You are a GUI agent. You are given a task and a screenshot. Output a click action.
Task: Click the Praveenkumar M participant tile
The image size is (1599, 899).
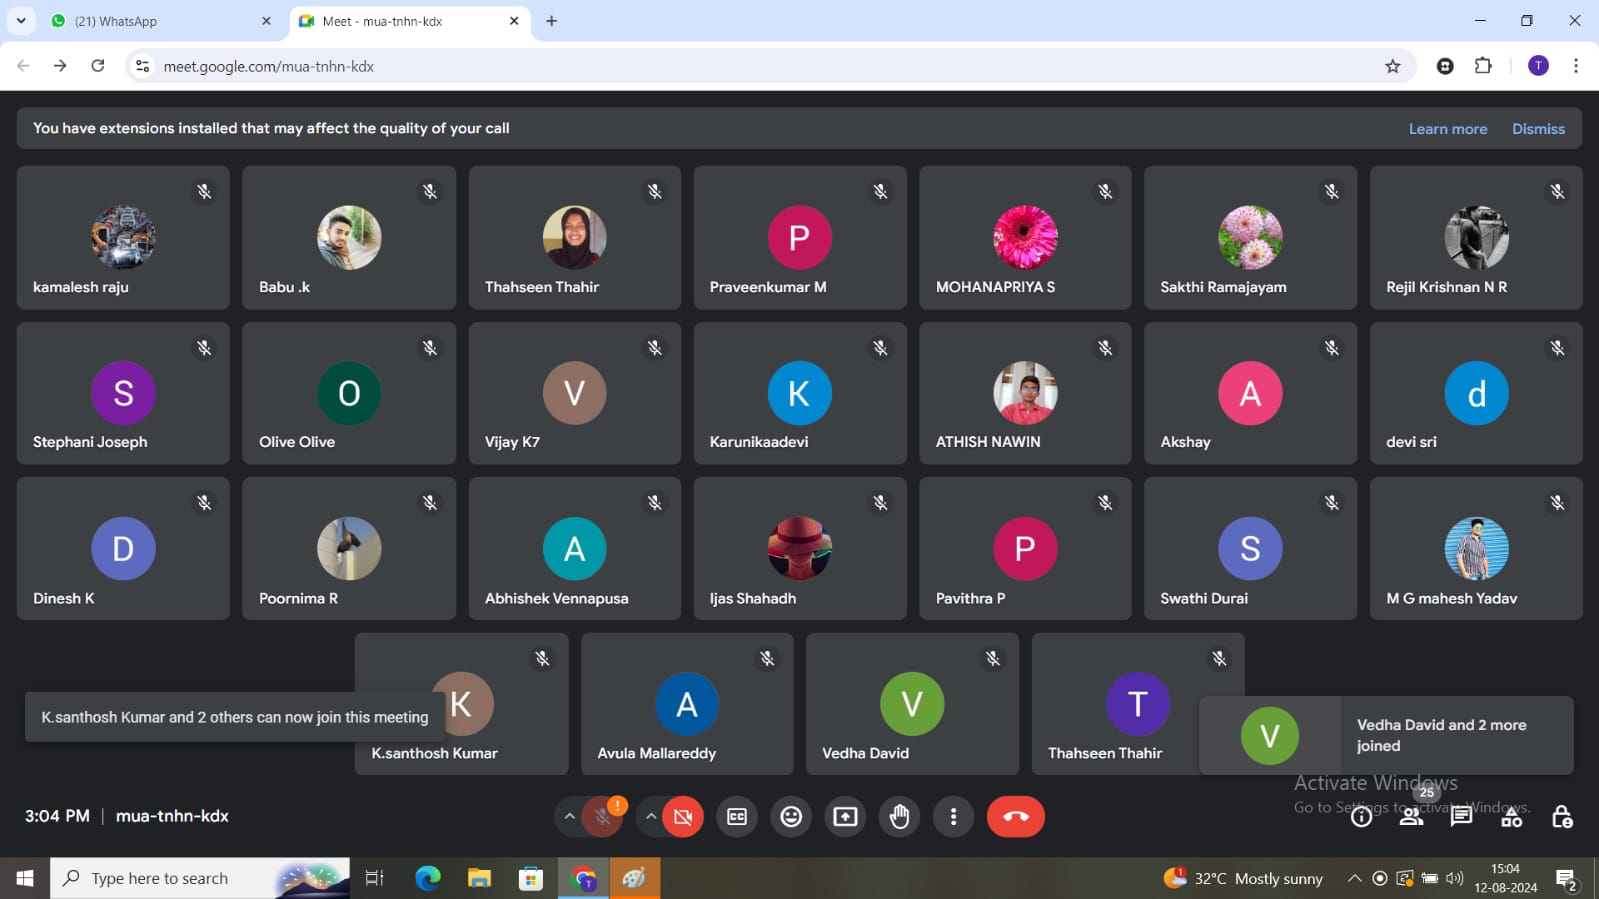click(x=799, y=238)
